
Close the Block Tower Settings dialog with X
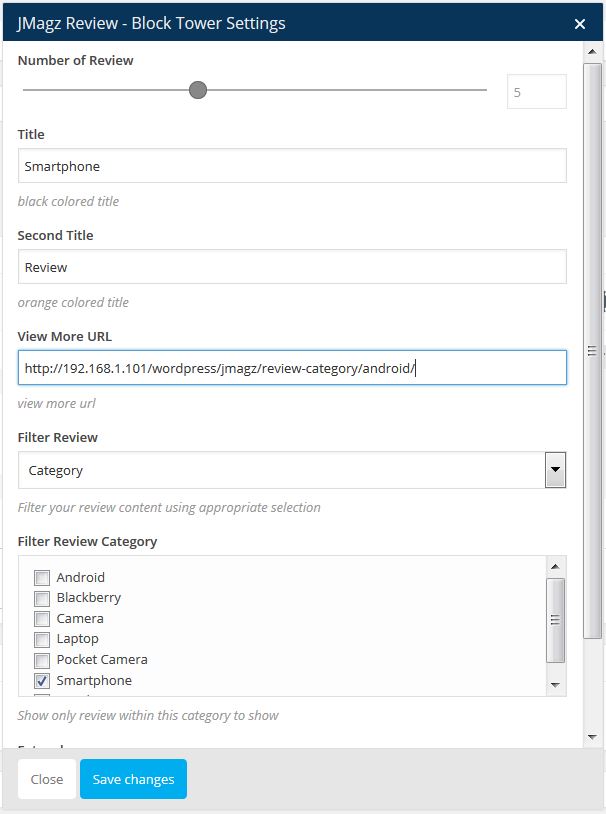[x=580, y=23]
